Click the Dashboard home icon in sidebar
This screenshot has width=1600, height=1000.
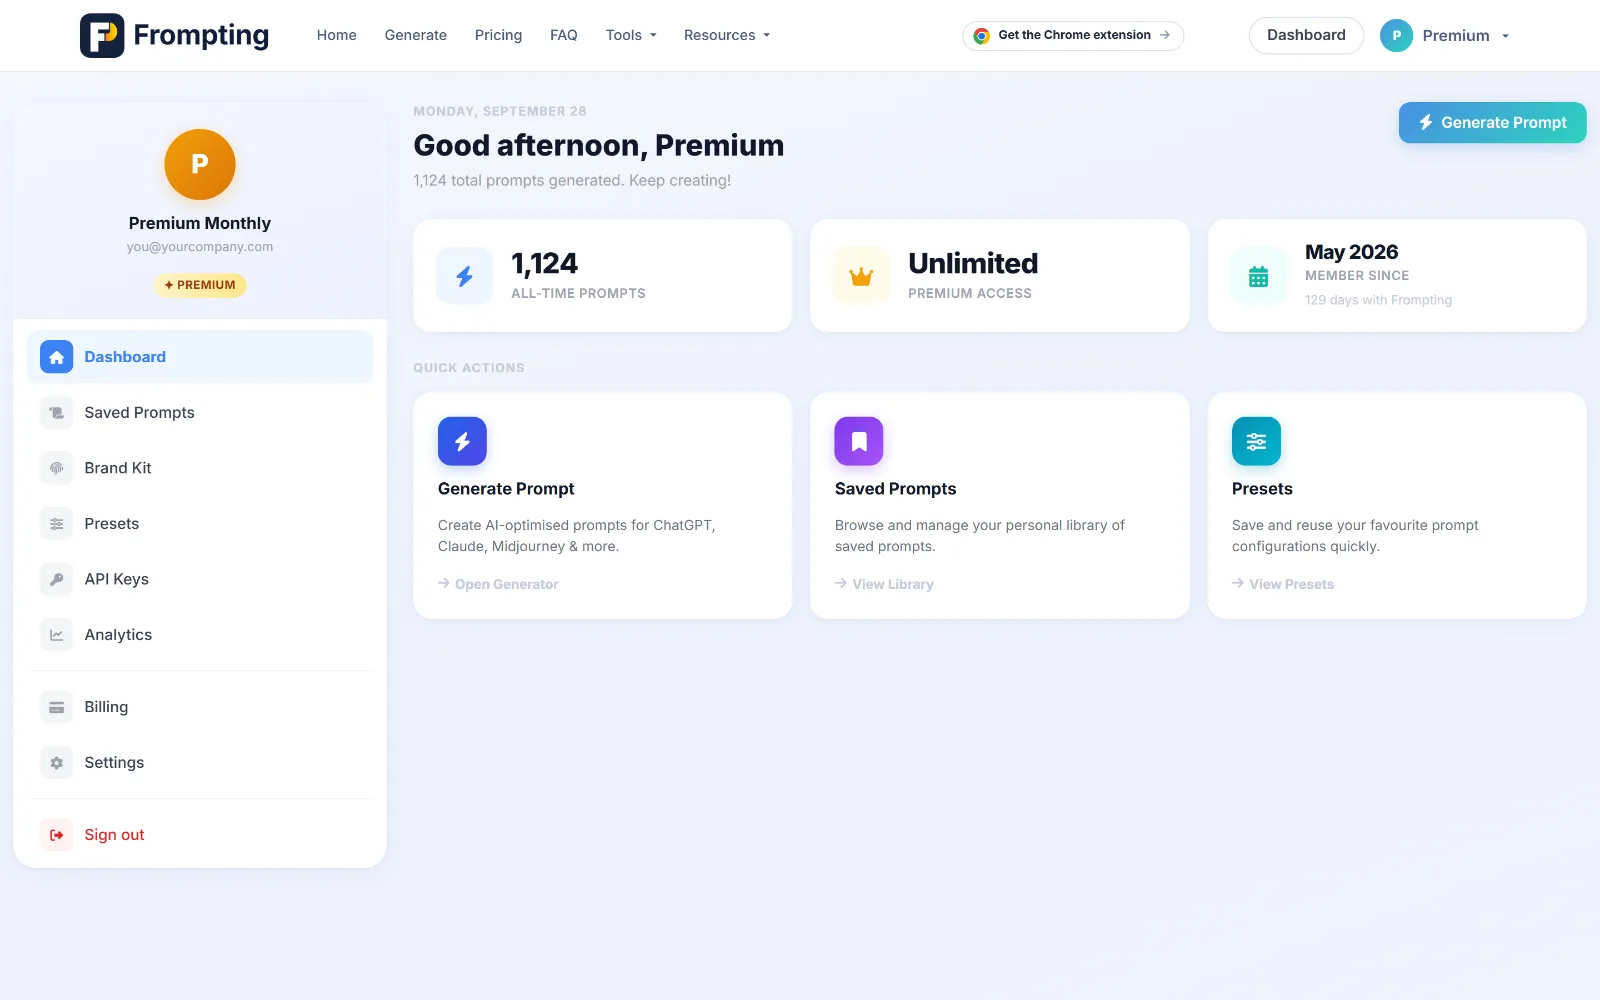(57, 357)
